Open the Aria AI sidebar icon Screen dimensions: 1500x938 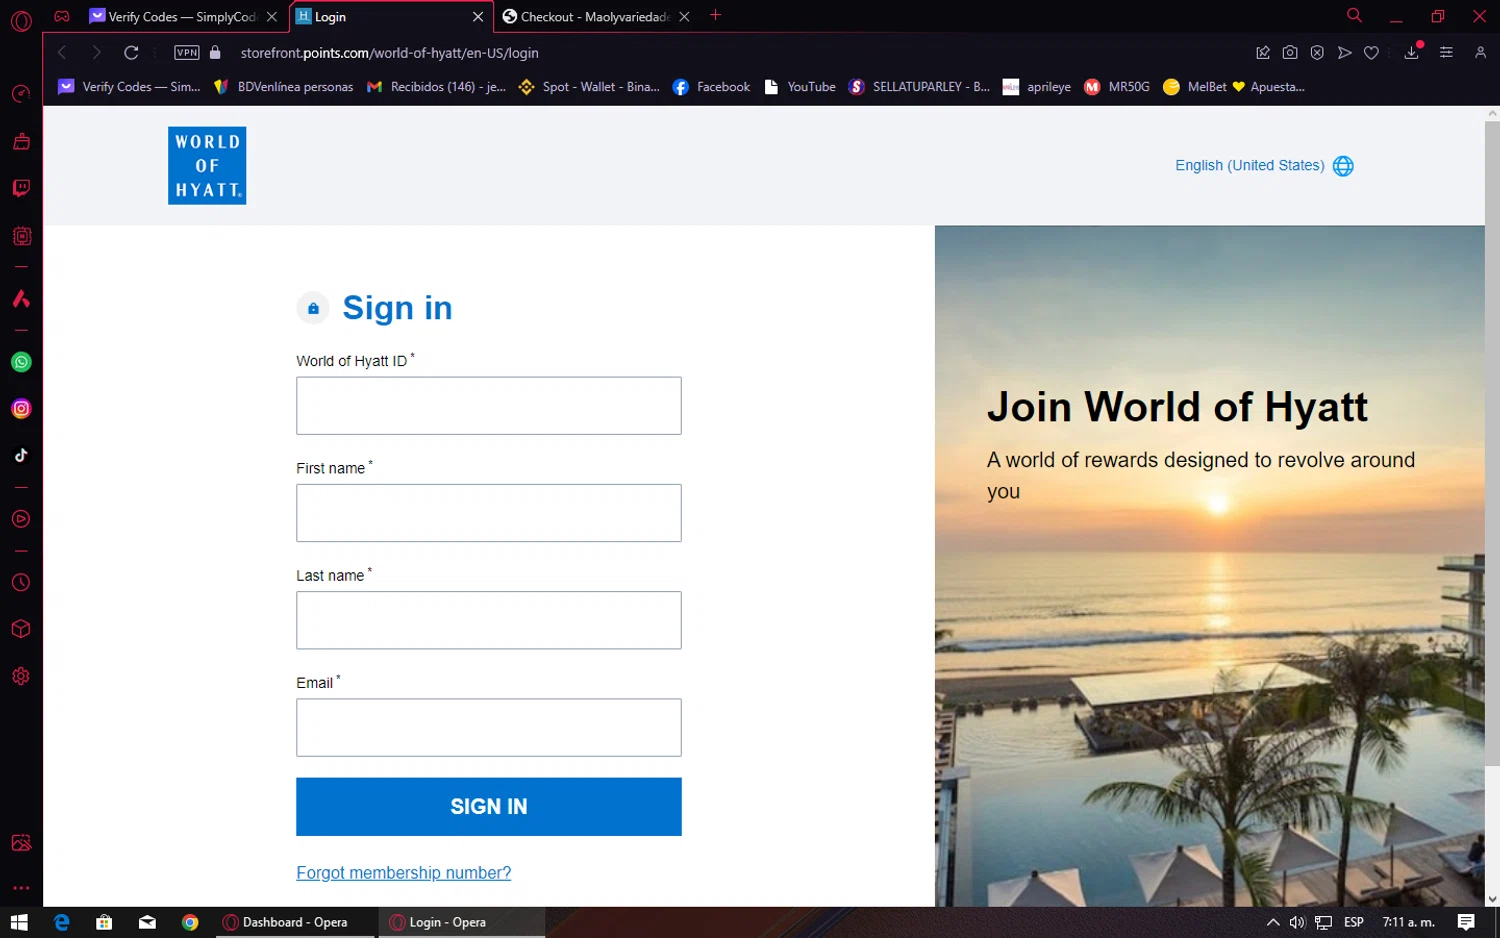point(21,299)
